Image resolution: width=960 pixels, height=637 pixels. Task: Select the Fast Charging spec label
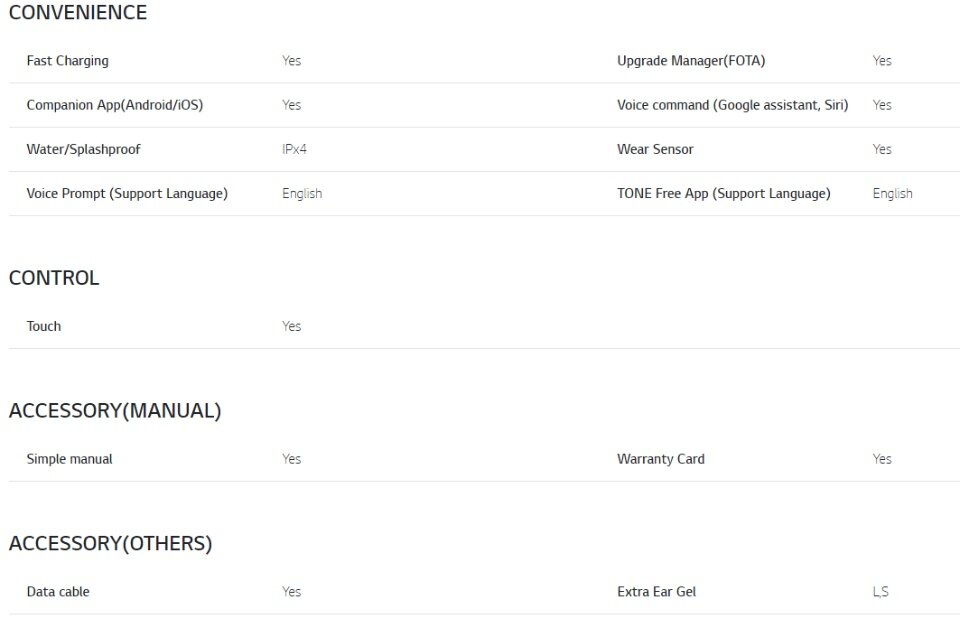pos(67,61)
